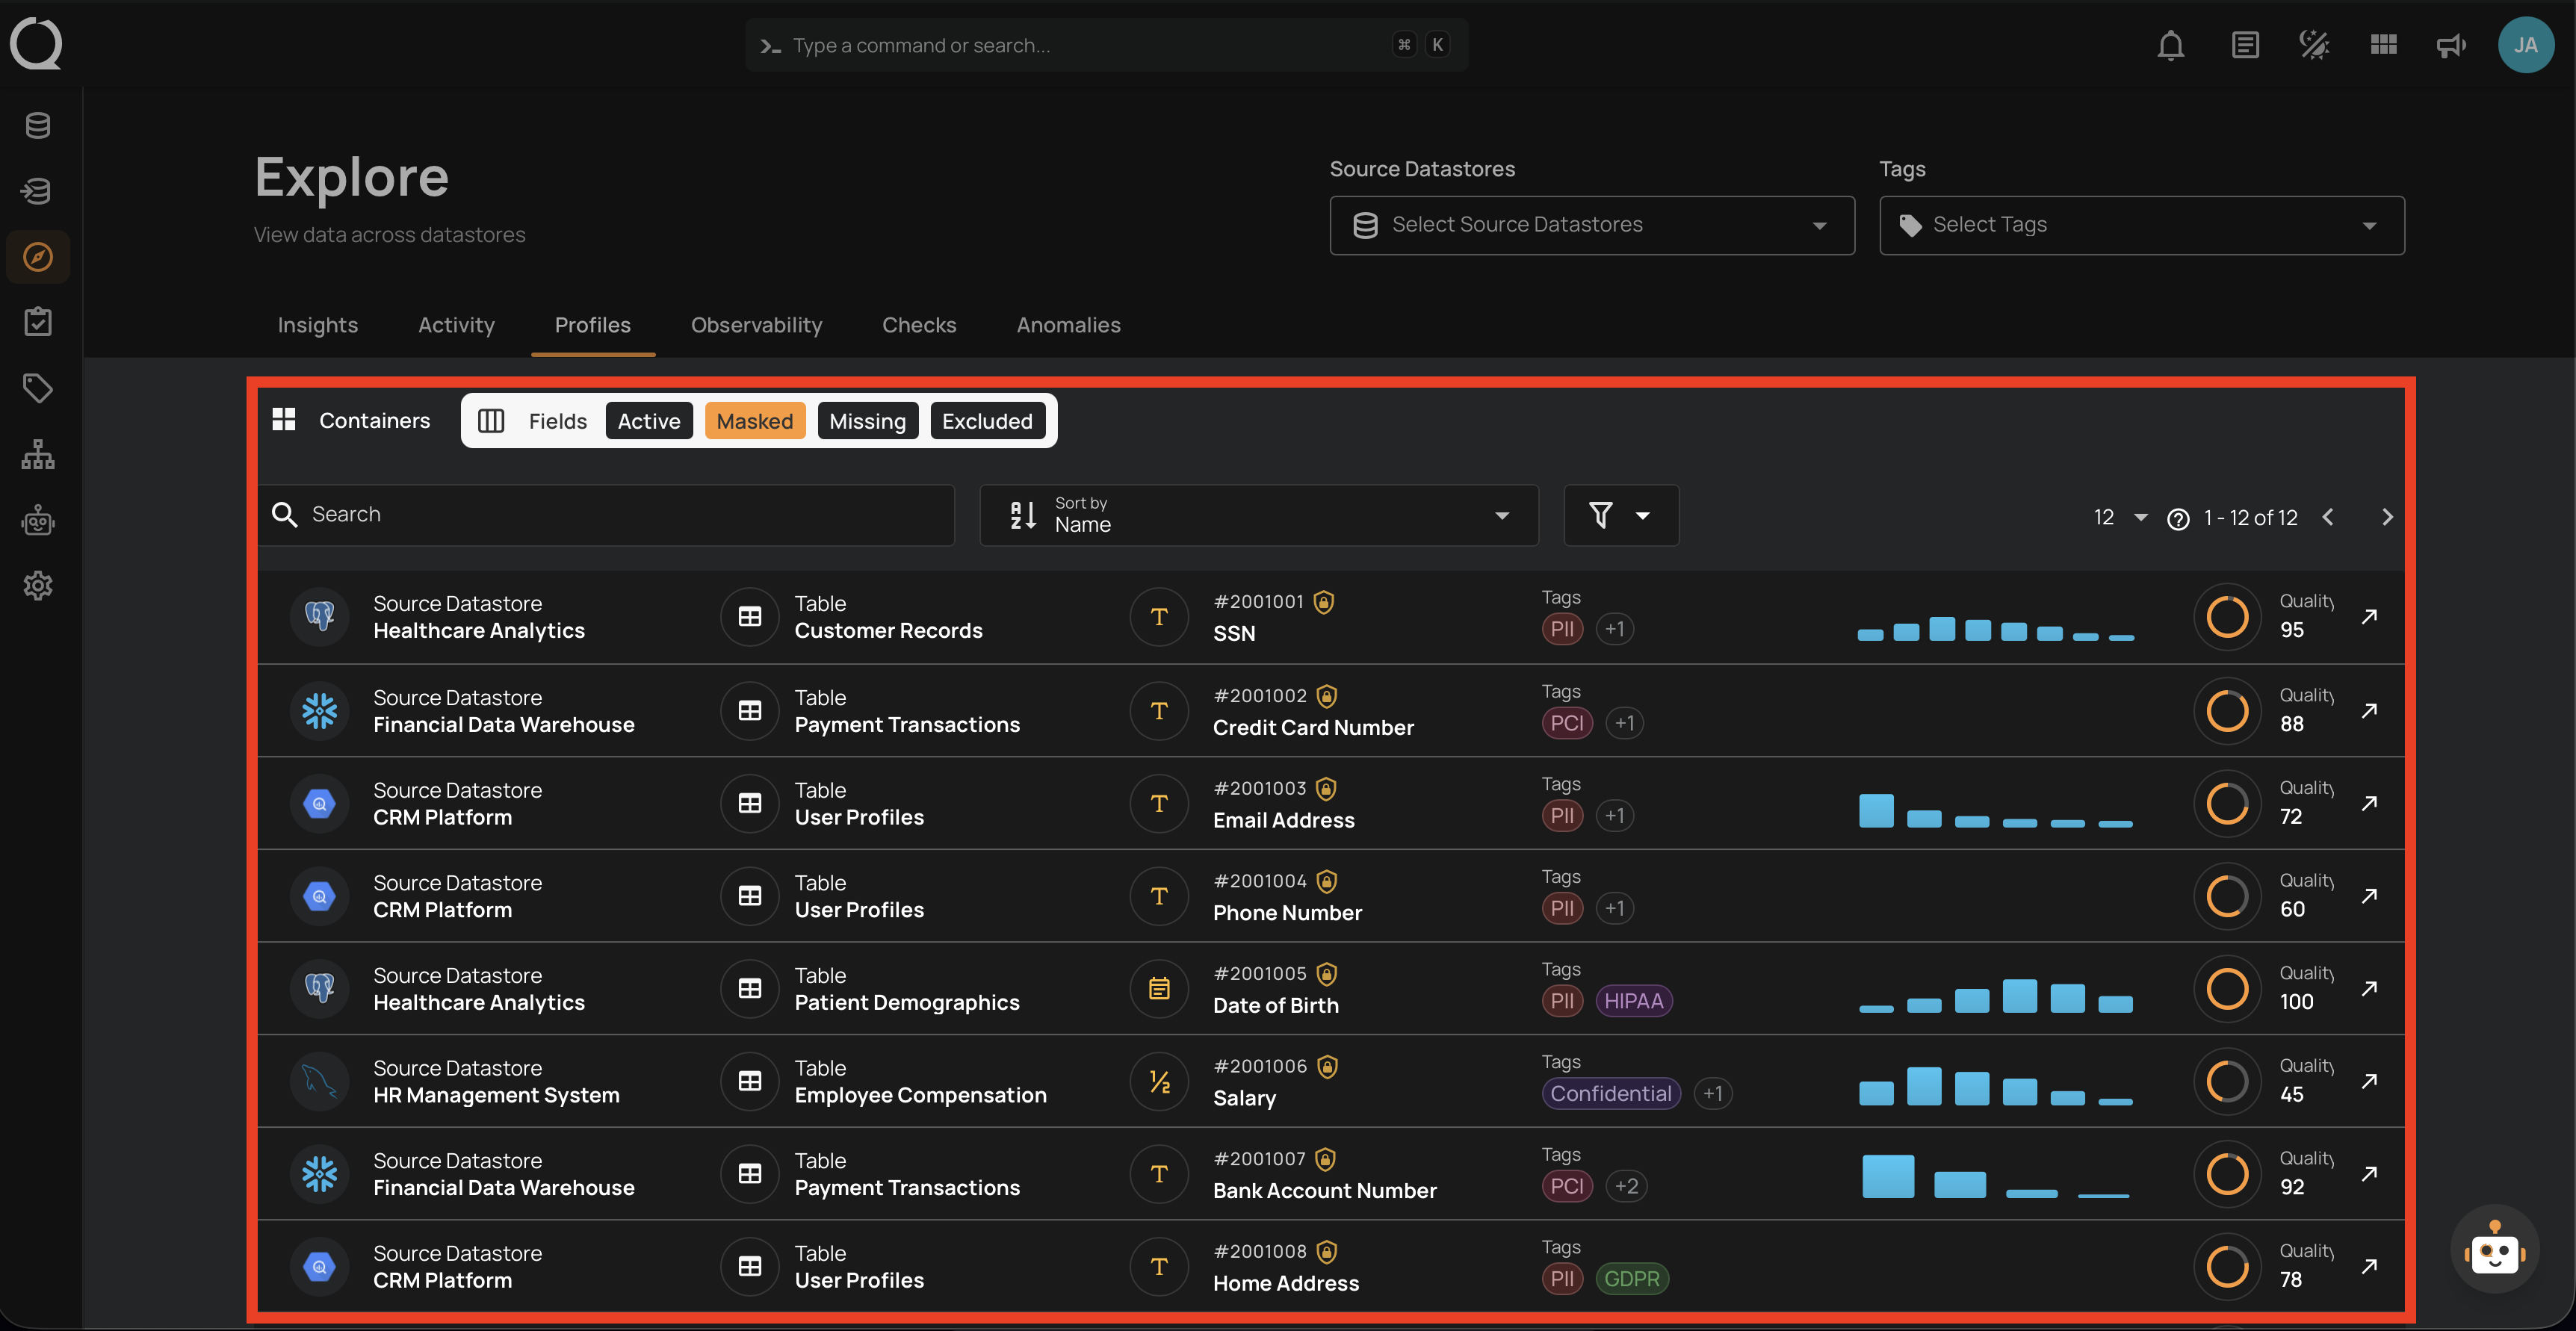Image resolution: width=2576 pixels, height=1331 pixels.
Task: Click the settings gear in sidebar
Action: click(x=38, y=586)
